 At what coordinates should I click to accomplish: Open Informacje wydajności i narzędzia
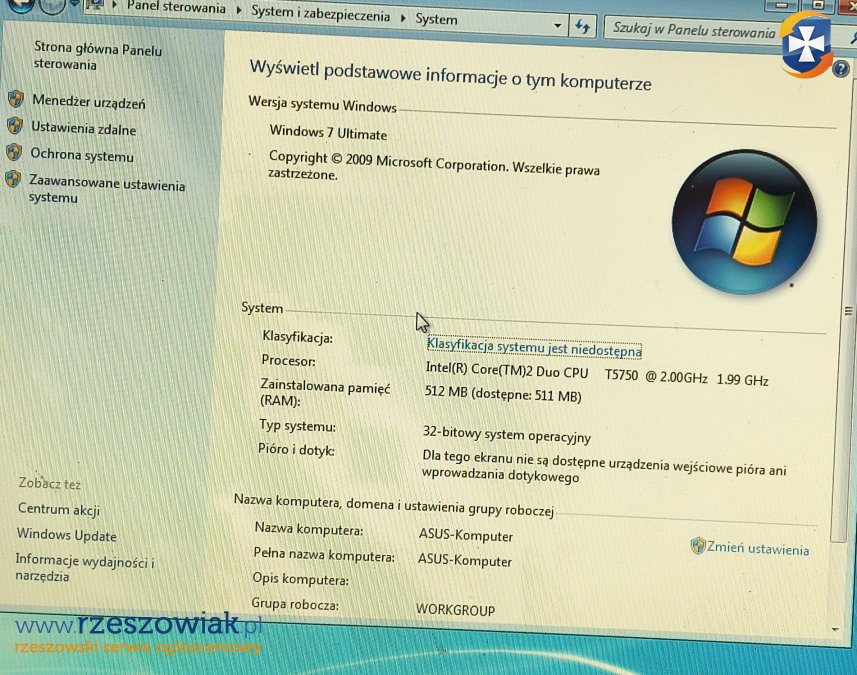coord(85,568)
